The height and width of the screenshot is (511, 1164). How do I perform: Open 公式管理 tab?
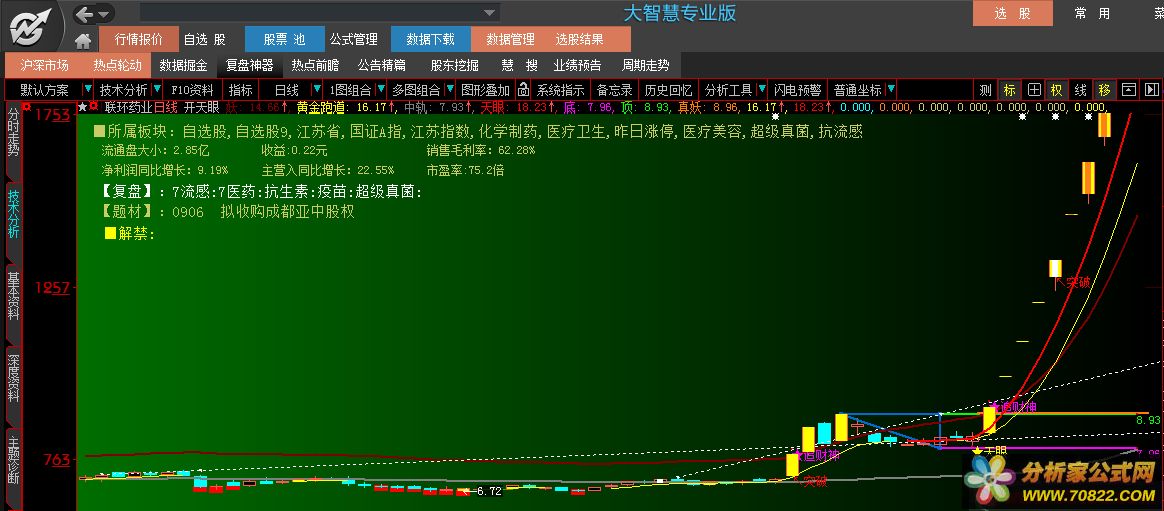(x=354, y=39)
